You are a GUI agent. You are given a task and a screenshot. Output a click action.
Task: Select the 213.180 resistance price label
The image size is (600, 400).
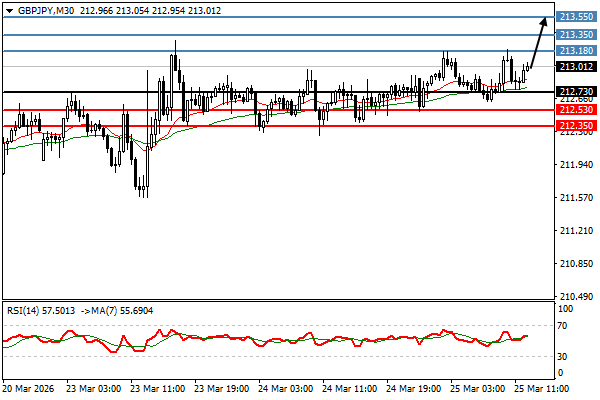pyautogui.click(x=575, y=51)
